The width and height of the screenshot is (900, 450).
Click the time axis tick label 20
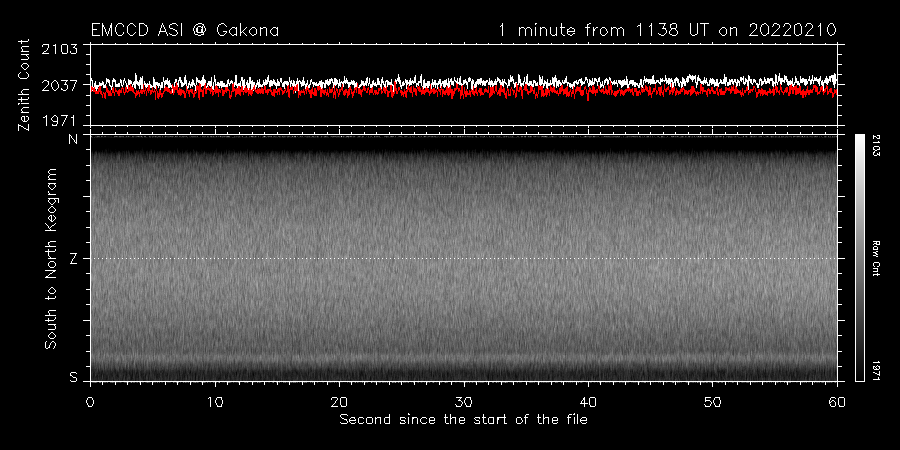[339, 401]
